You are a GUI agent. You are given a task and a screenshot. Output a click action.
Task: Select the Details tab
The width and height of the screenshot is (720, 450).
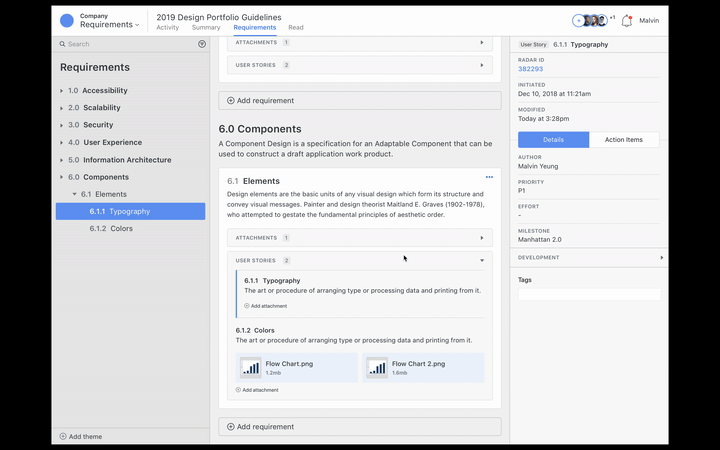553,140
